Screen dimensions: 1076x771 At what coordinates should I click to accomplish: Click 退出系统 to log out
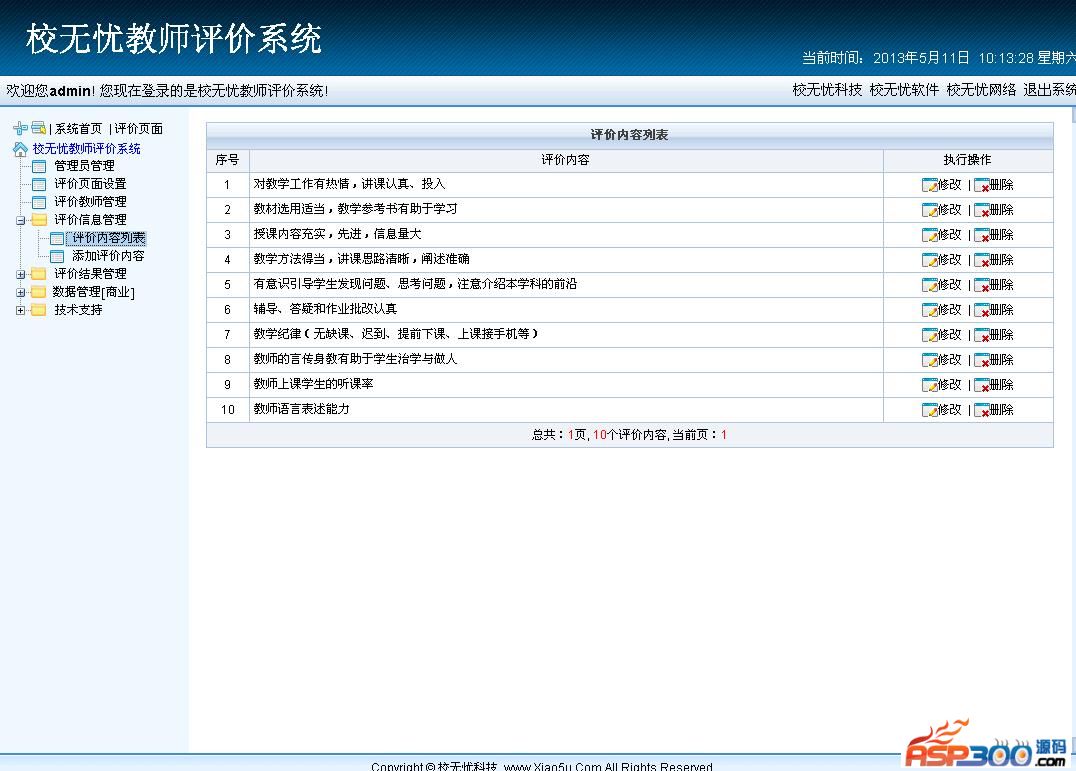tap(1049, 90)
